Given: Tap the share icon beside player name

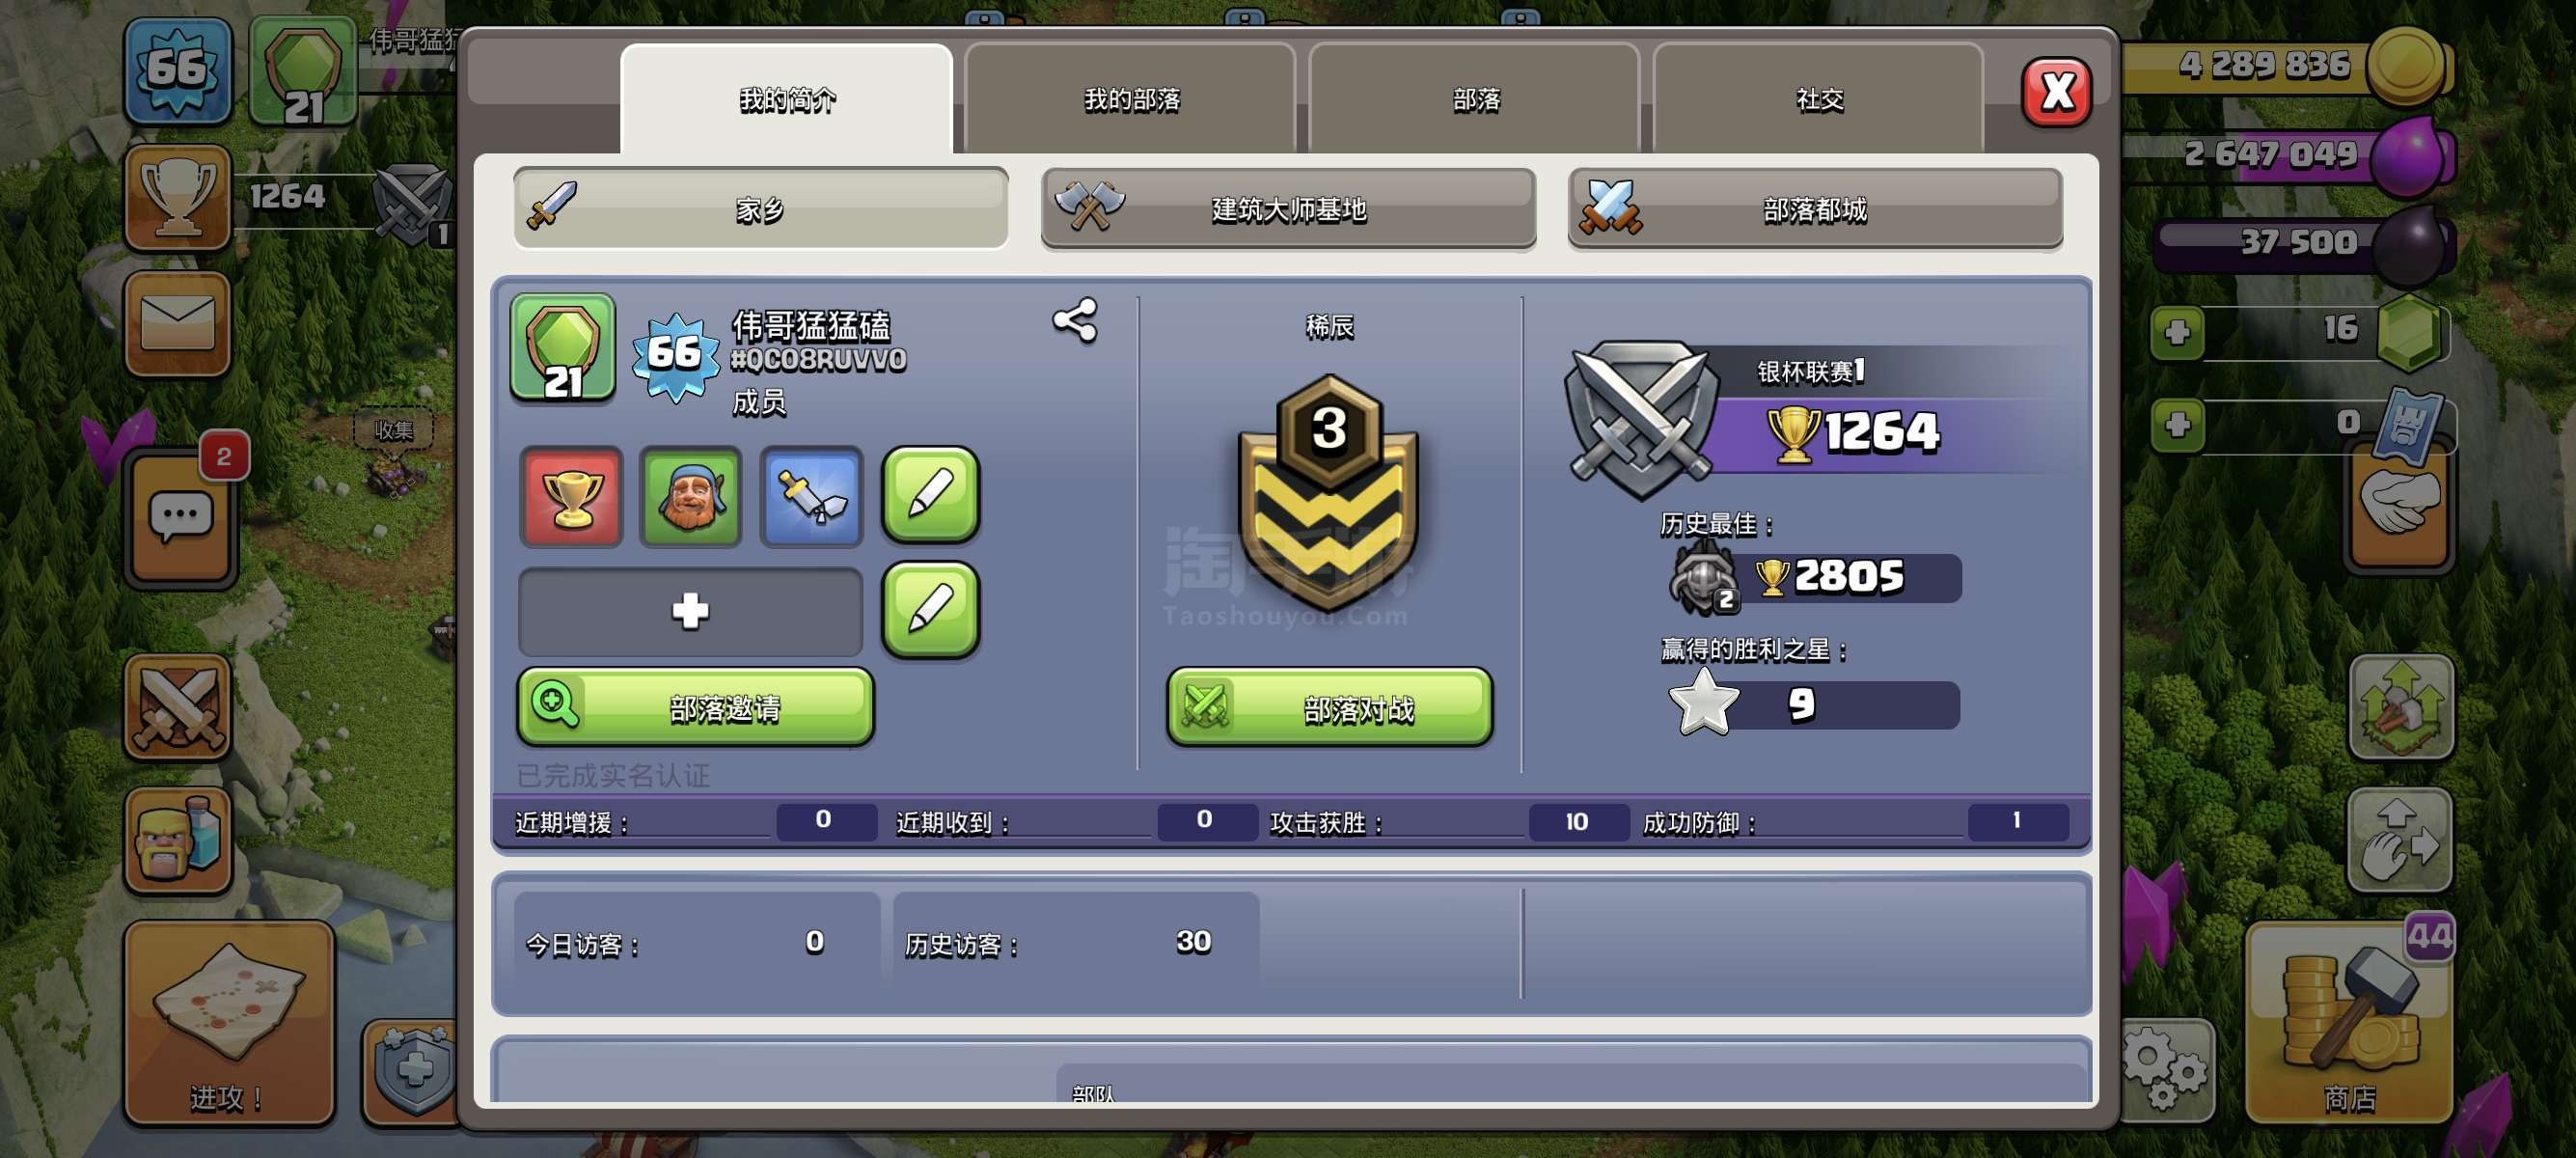Looking at the screenshot, I should coord(1075,321).
